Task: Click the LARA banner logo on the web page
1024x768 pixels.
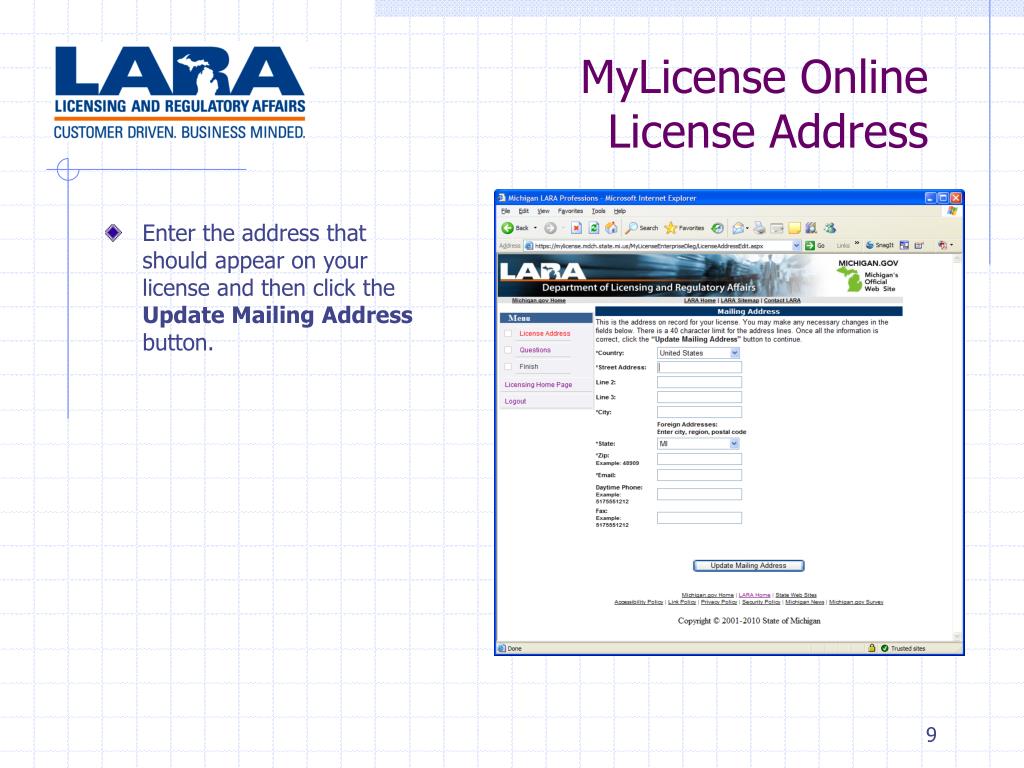Action: pos(542,270)
